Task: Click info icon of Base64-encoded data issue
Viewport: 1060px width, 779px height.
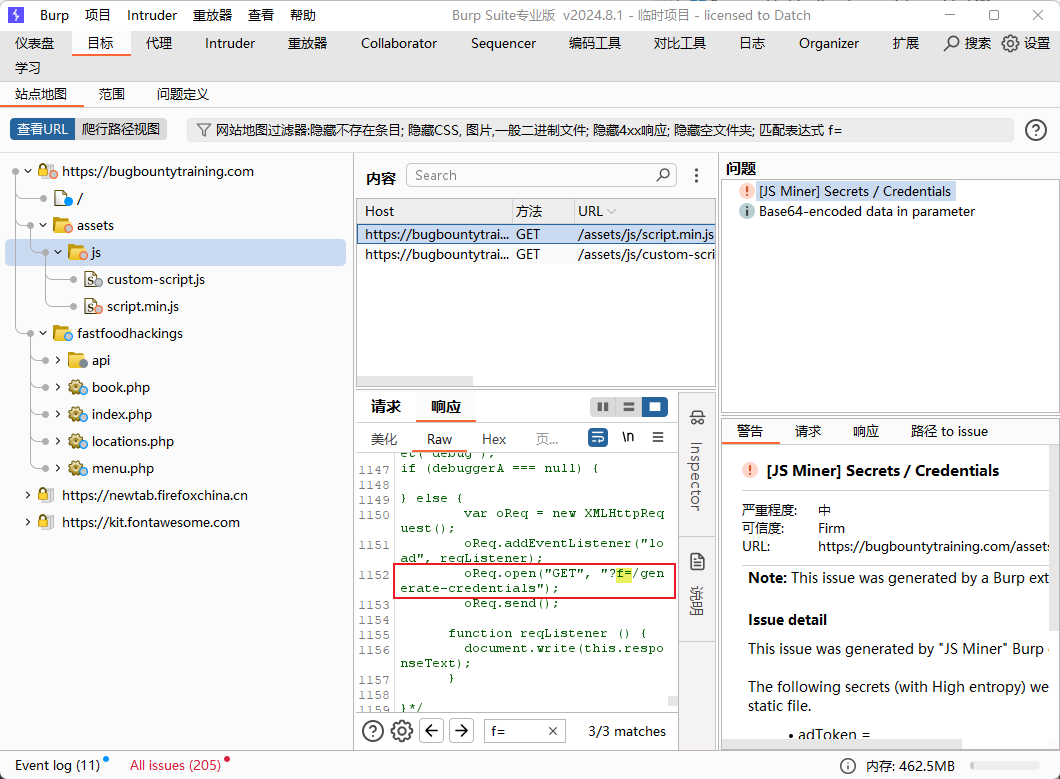Action: pyautogui.click(x=746, y=212)
